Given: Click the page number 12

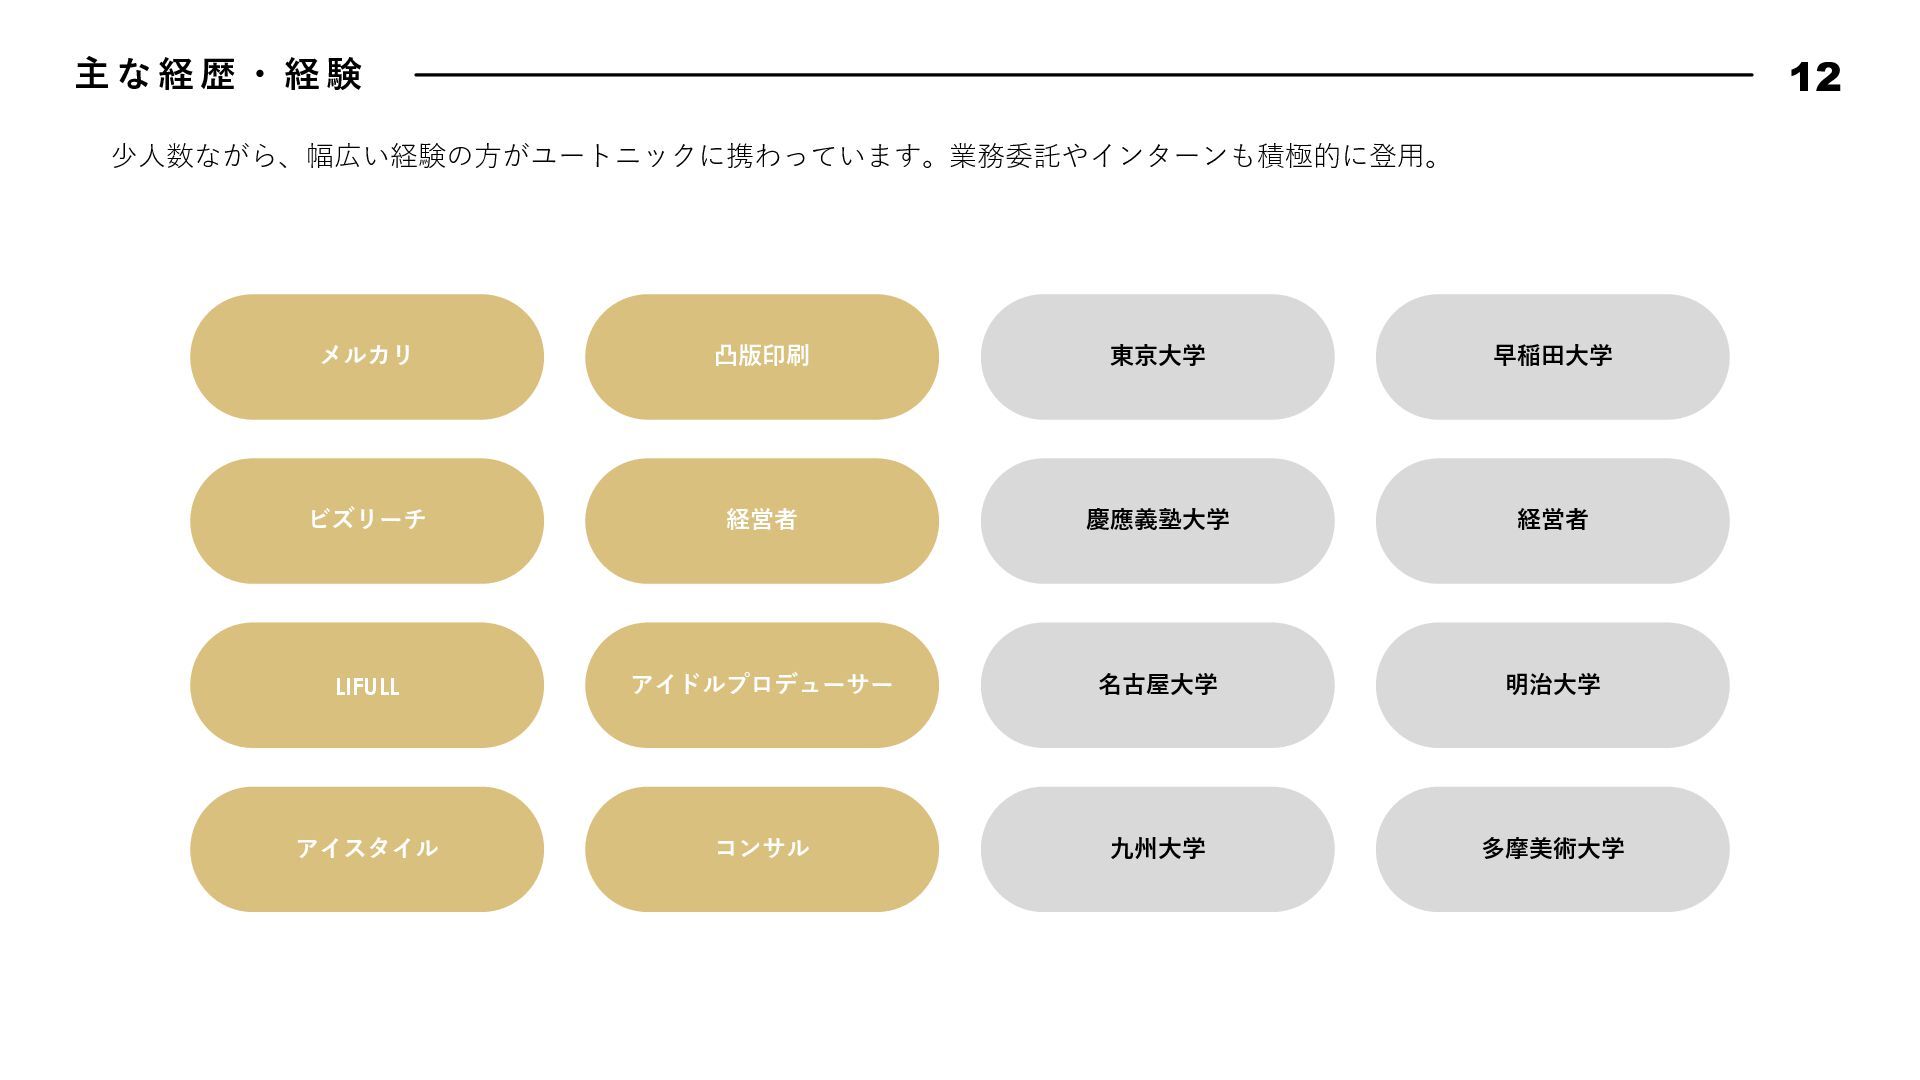Looking at the screenshot, I should tap(1814, 78).
